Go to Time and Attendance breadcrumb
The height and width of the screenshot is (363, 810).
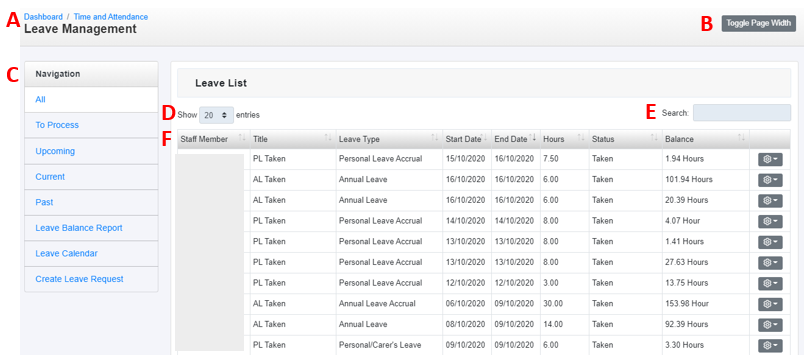point(111,17)
